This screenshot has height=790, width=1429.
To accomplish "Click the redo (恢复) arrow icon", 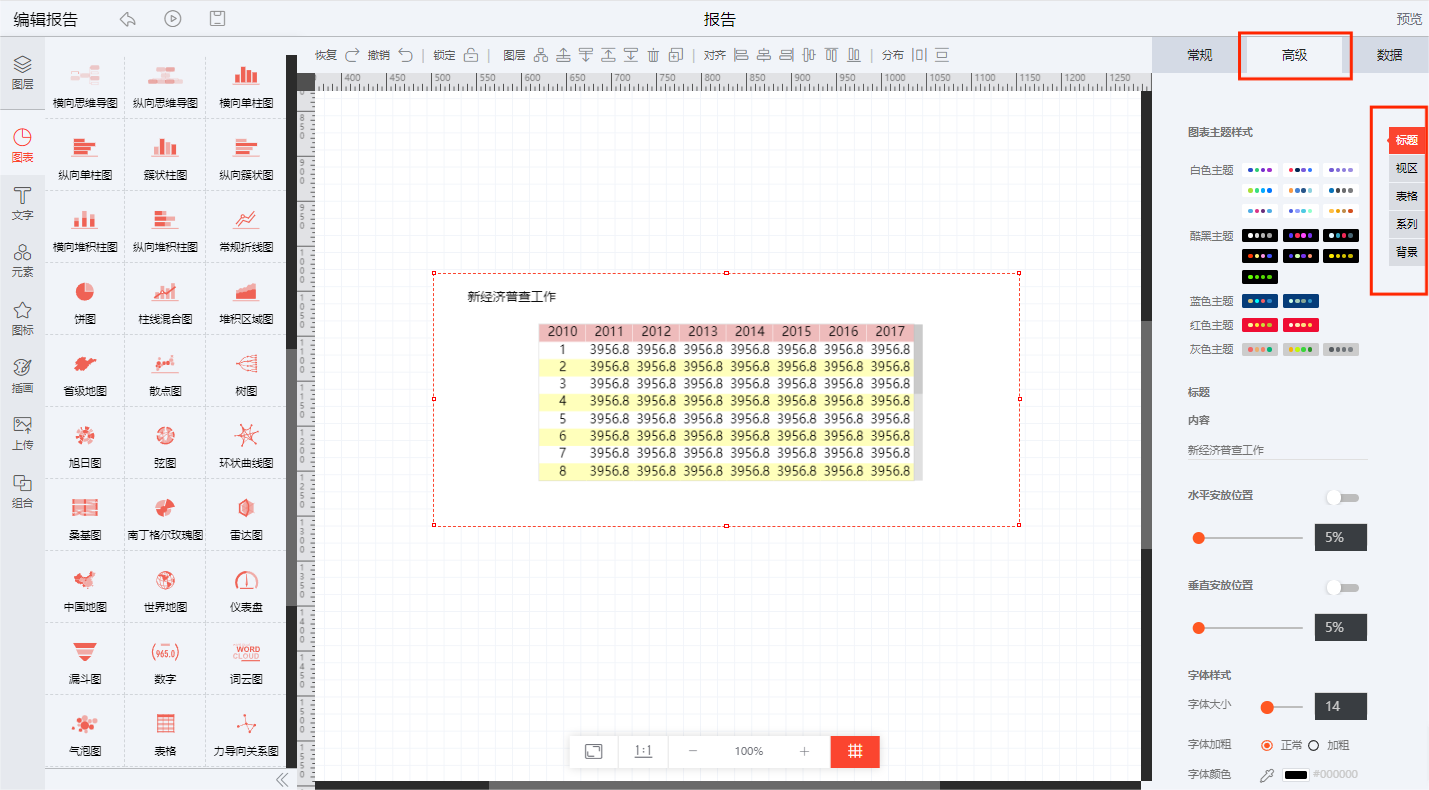I will (x=352, y=55).
